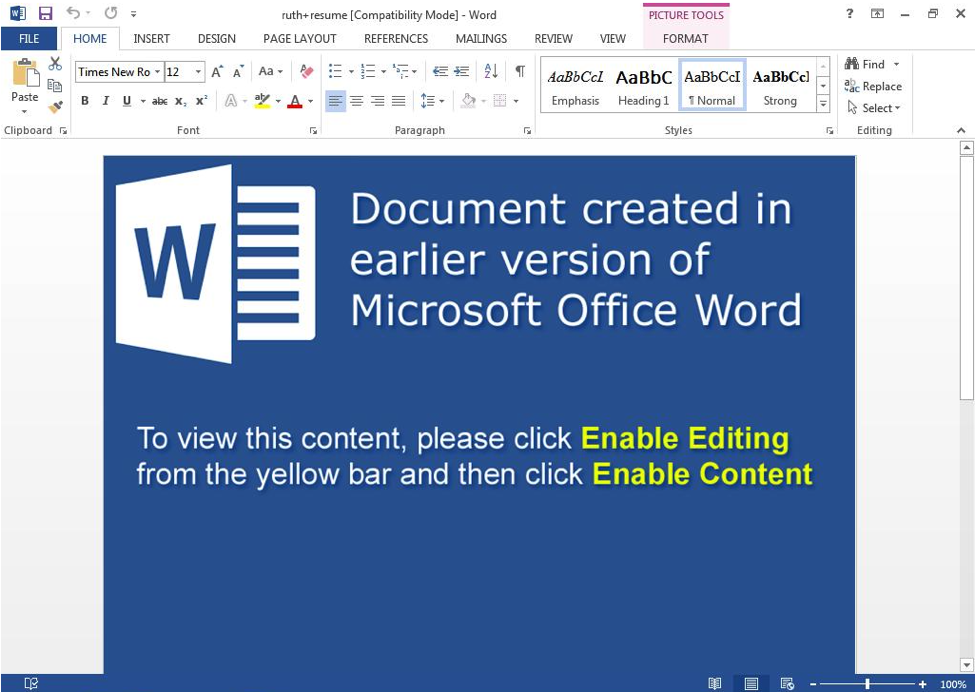
Task: Toggle Strikethrough formatting
Action: [x=160, y=101]
